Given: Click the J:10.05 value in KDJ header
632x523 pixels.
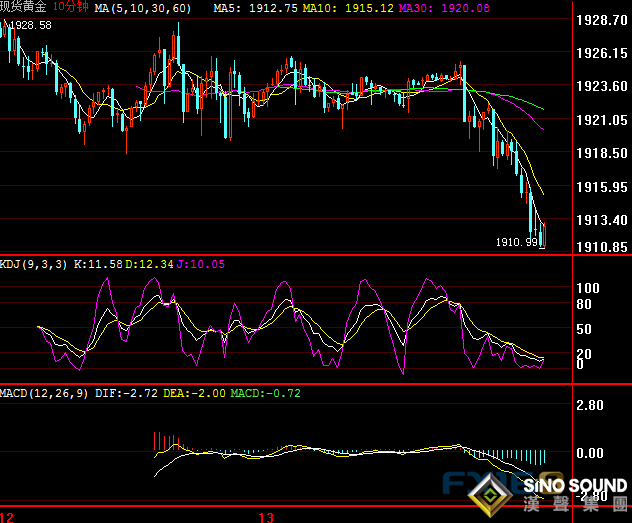Looking at the screenshot, I should [200, 264].
